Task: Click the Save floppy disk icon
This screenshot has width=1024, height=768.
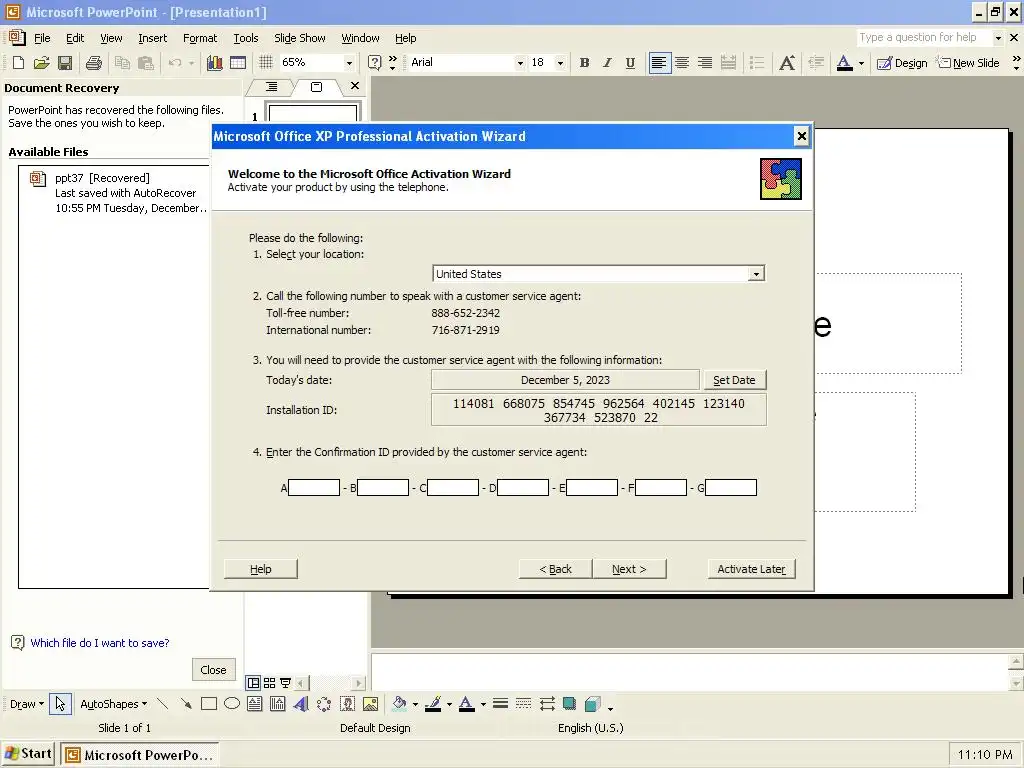Action: (x=65, y=63)
